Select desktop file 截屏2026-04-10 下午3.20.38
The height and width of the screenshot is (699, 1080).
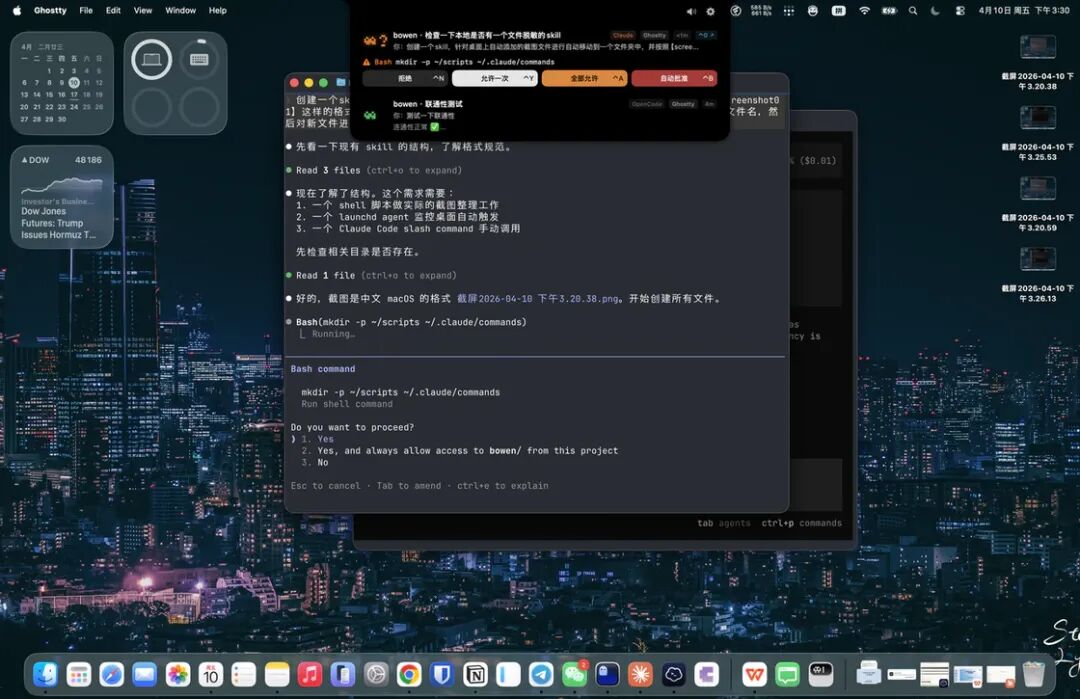pos(1037,63)
